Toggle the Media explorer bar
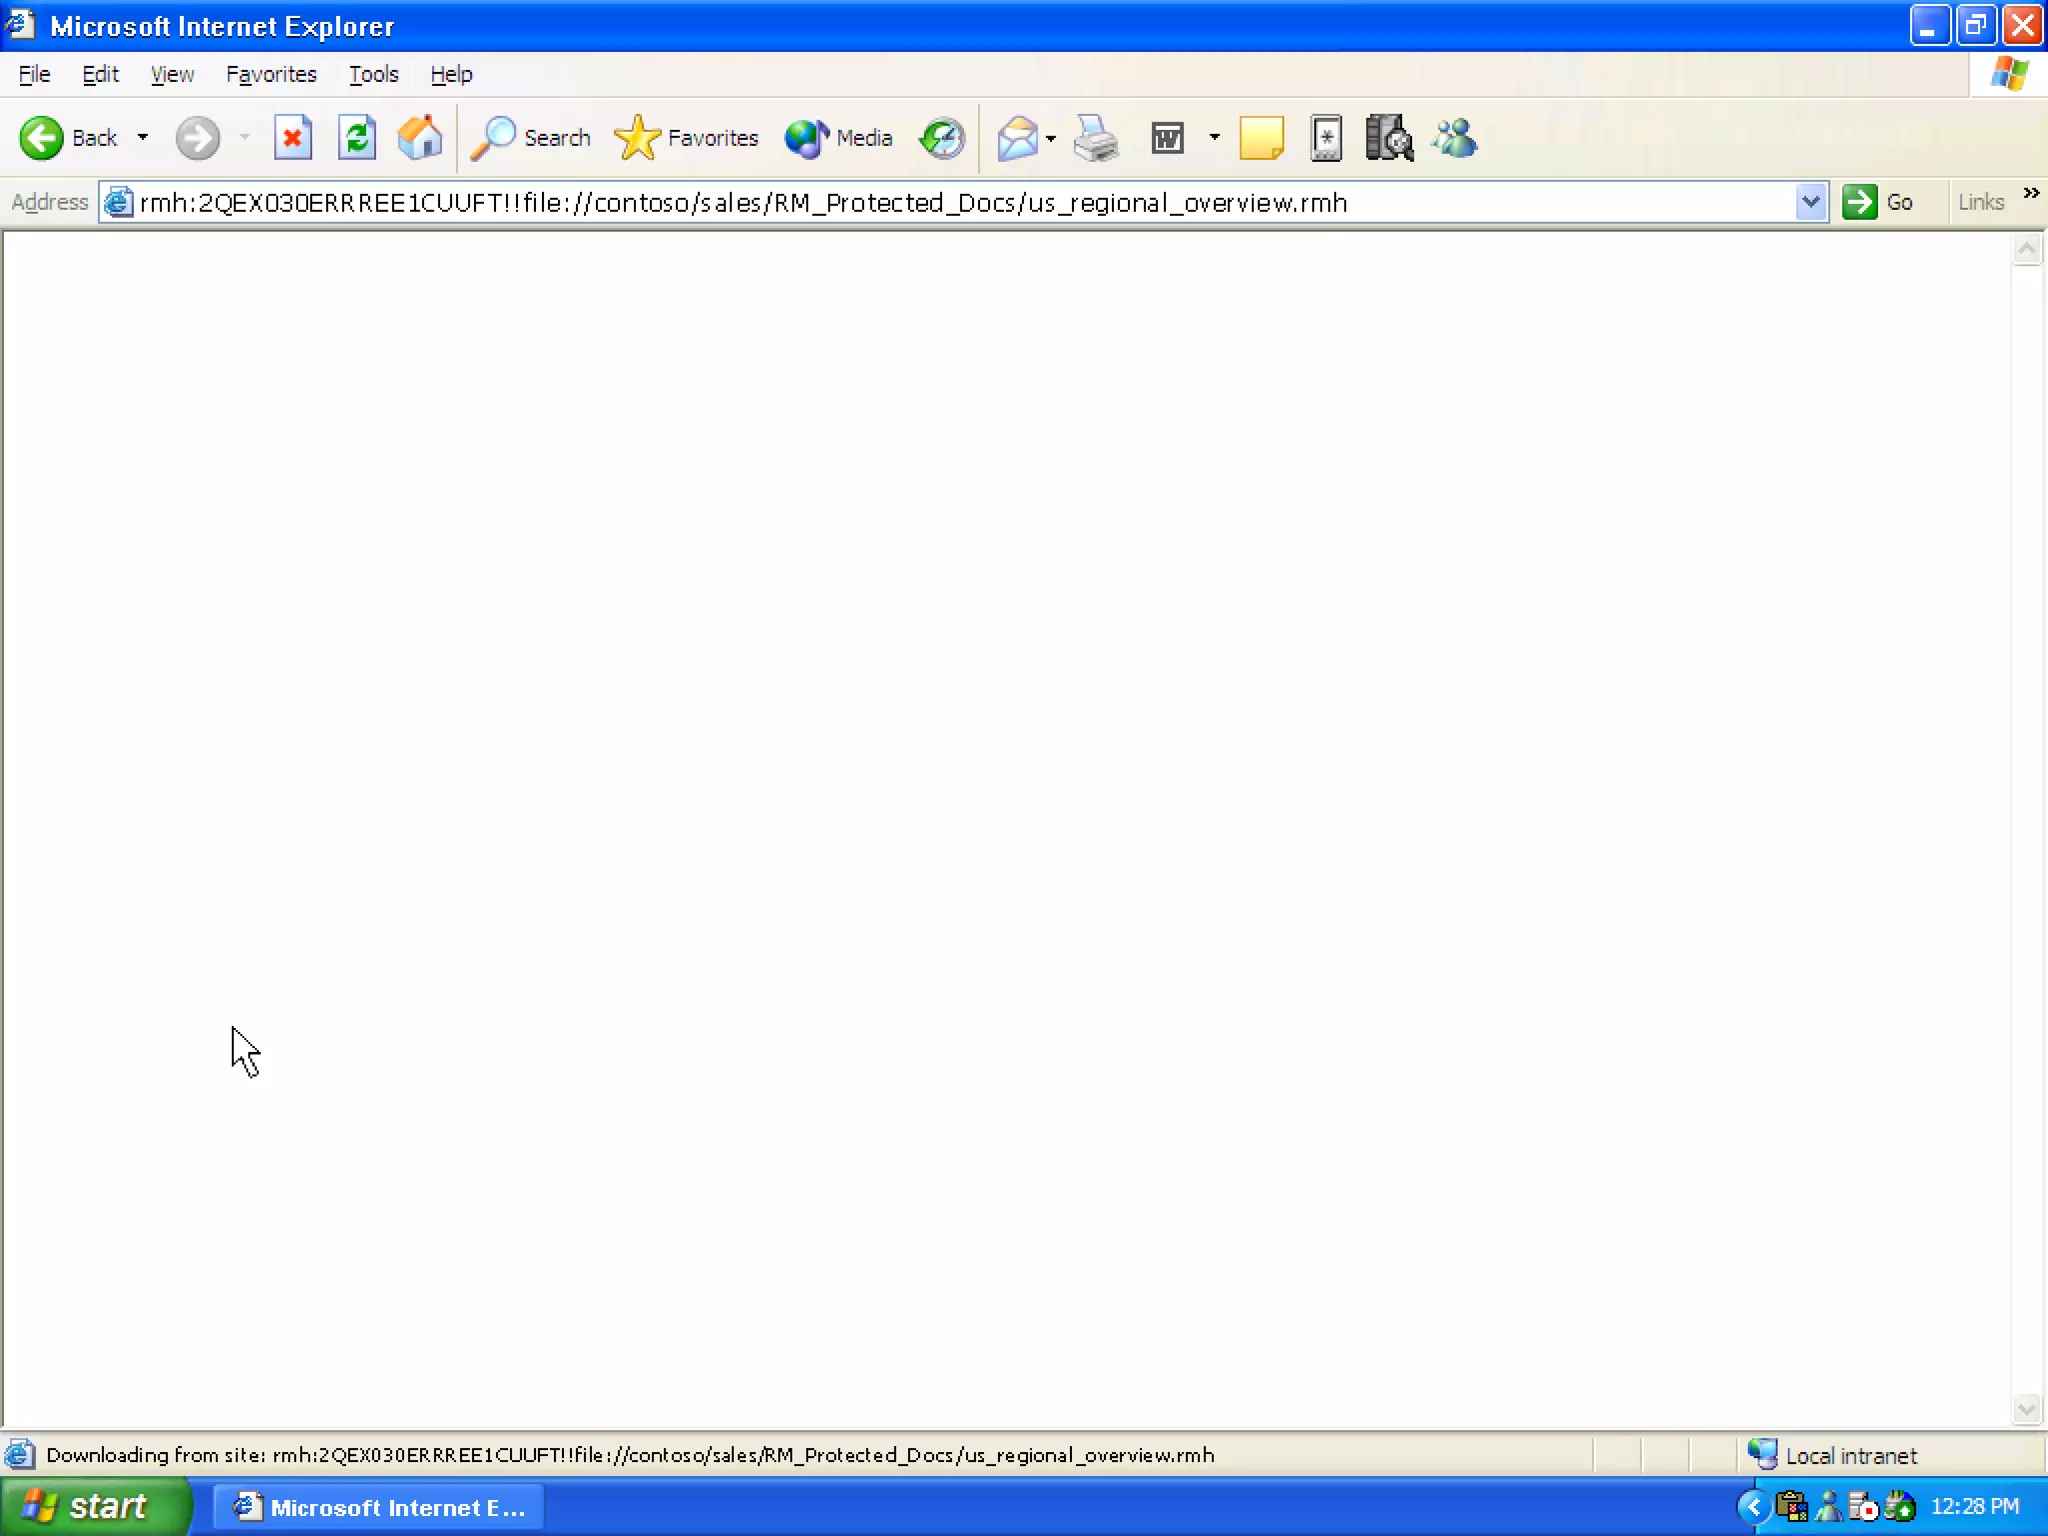The height and width of the screenshot is (1536, 2048). click(x=838, y=138)
